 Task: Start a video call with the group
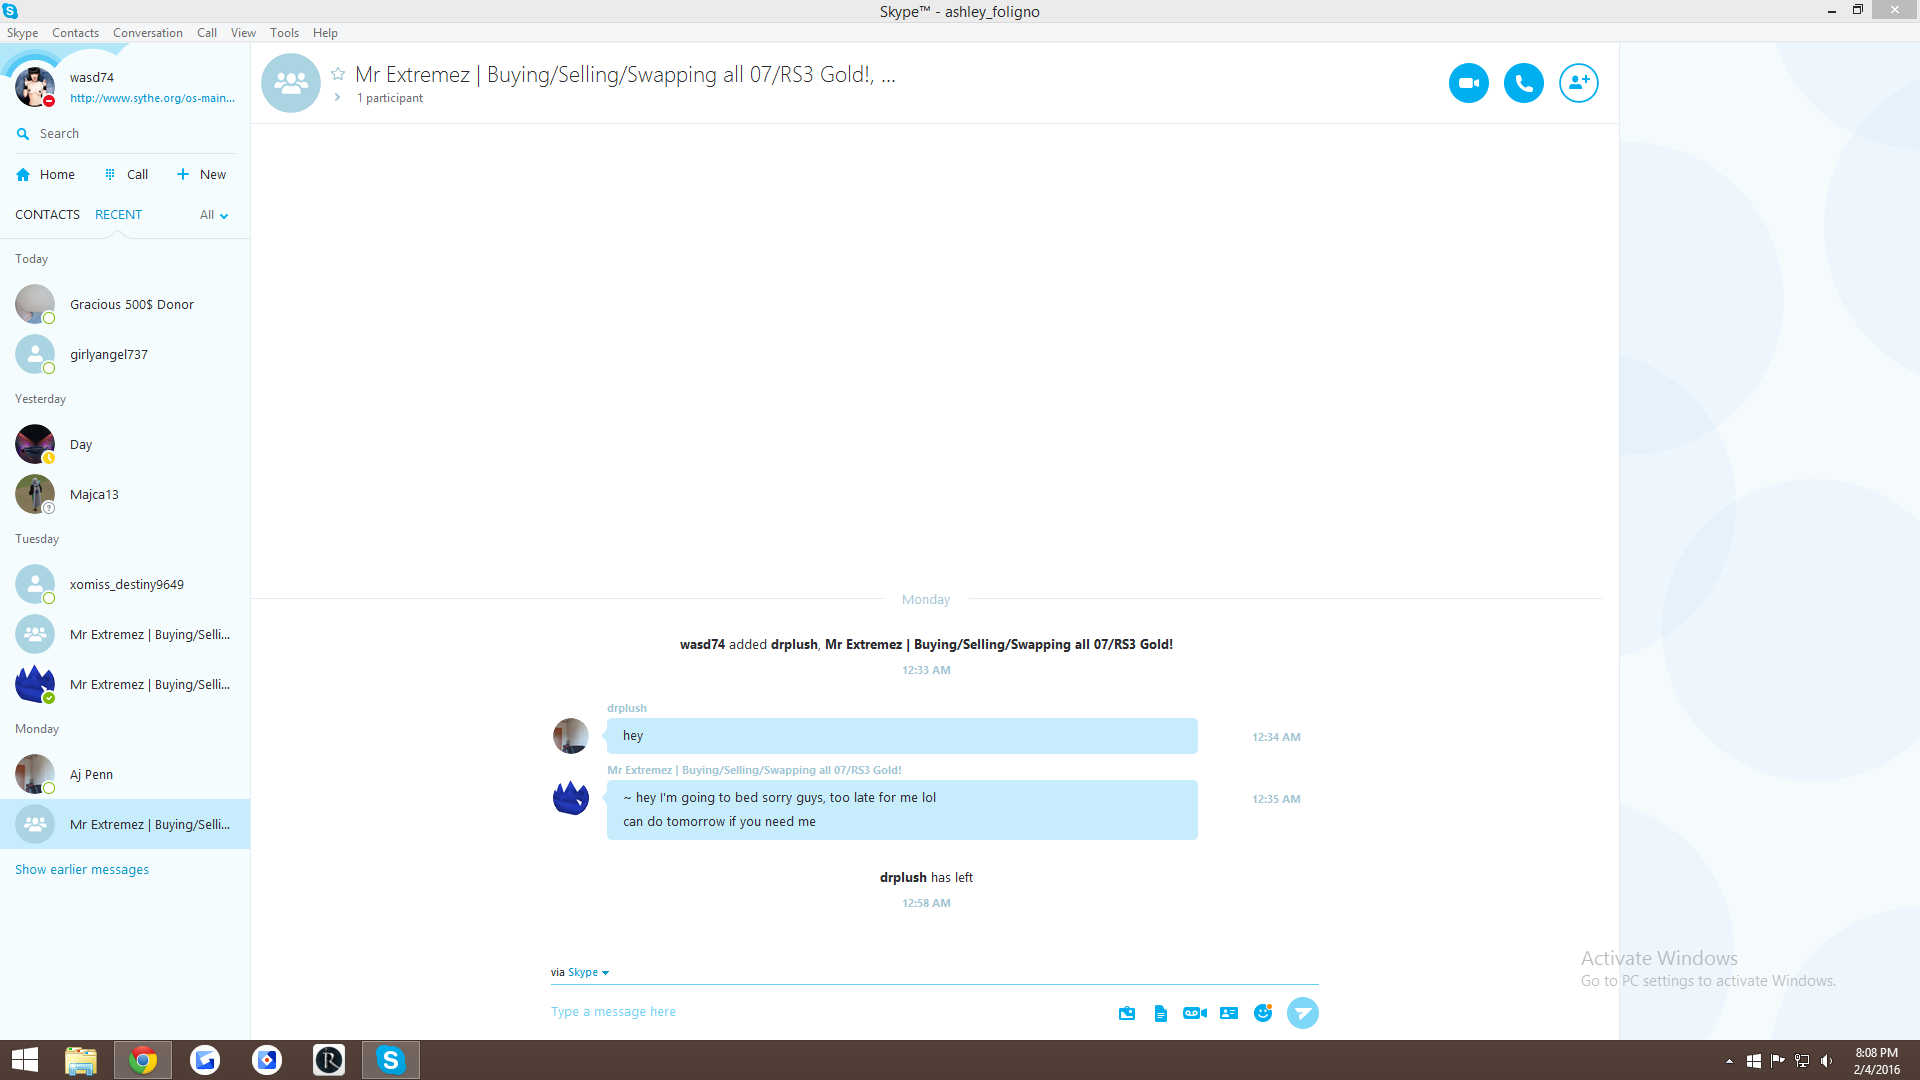(x=1468, y=83)
